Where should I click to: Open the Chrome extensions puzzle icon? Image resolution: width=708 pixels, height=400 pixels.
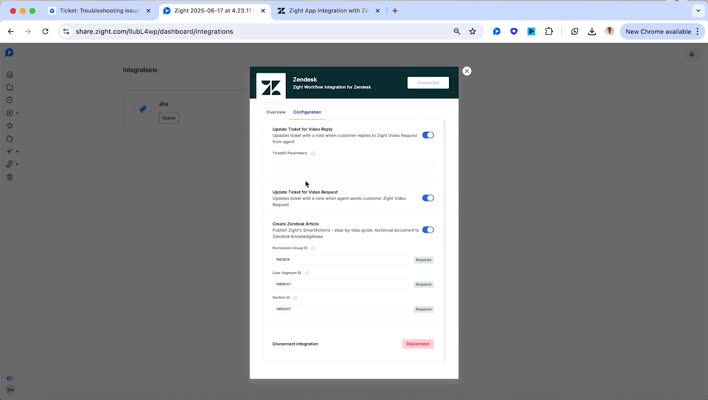coord(549,32)
